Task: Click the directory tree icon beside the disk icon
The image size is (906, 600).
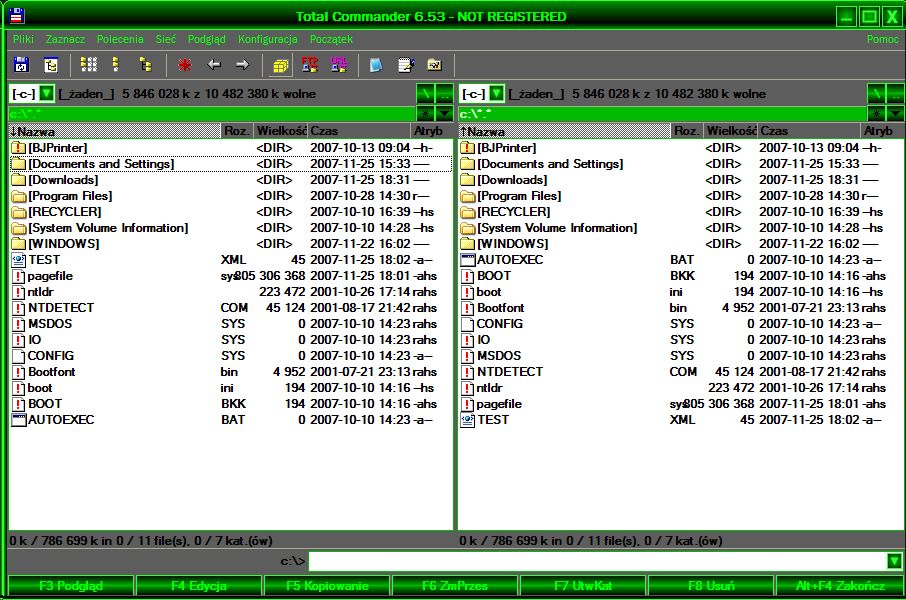Action: click(51, 65)
